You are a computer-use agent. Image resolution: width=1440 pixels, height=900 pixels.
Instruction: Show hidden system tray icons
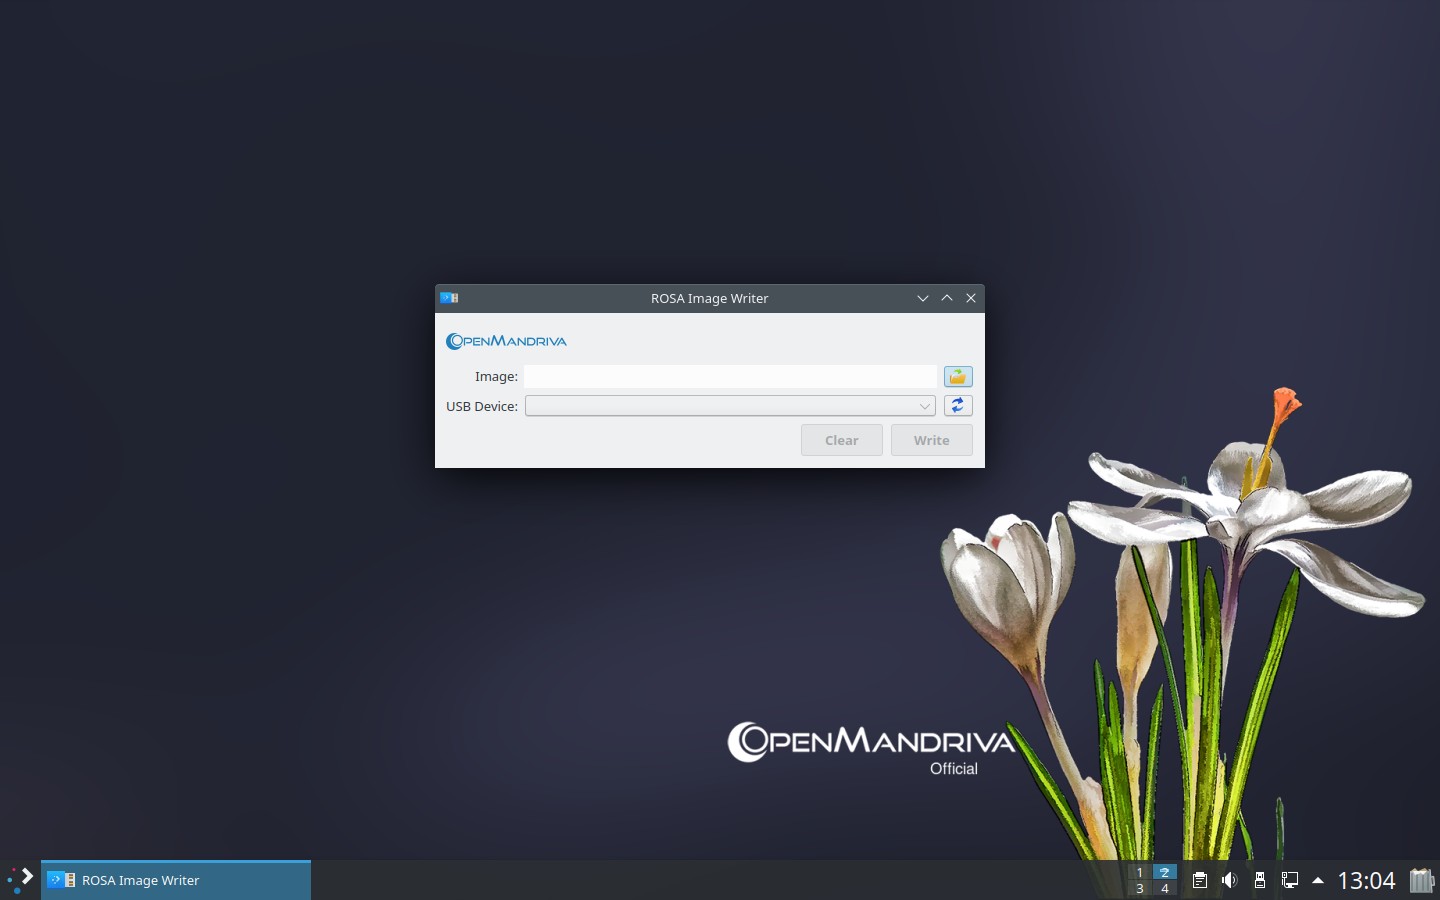point(1318,880)
